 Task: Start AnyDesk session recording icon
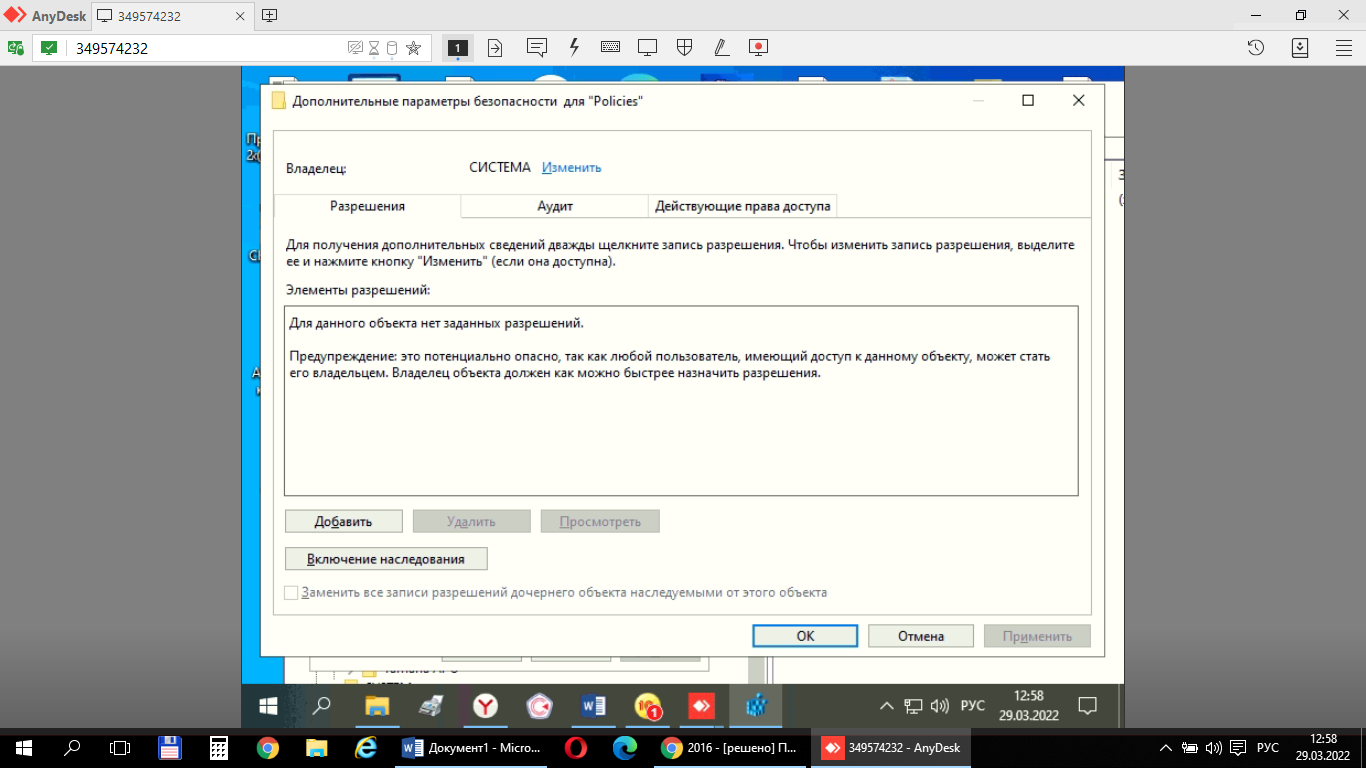(x=758, y=47)
